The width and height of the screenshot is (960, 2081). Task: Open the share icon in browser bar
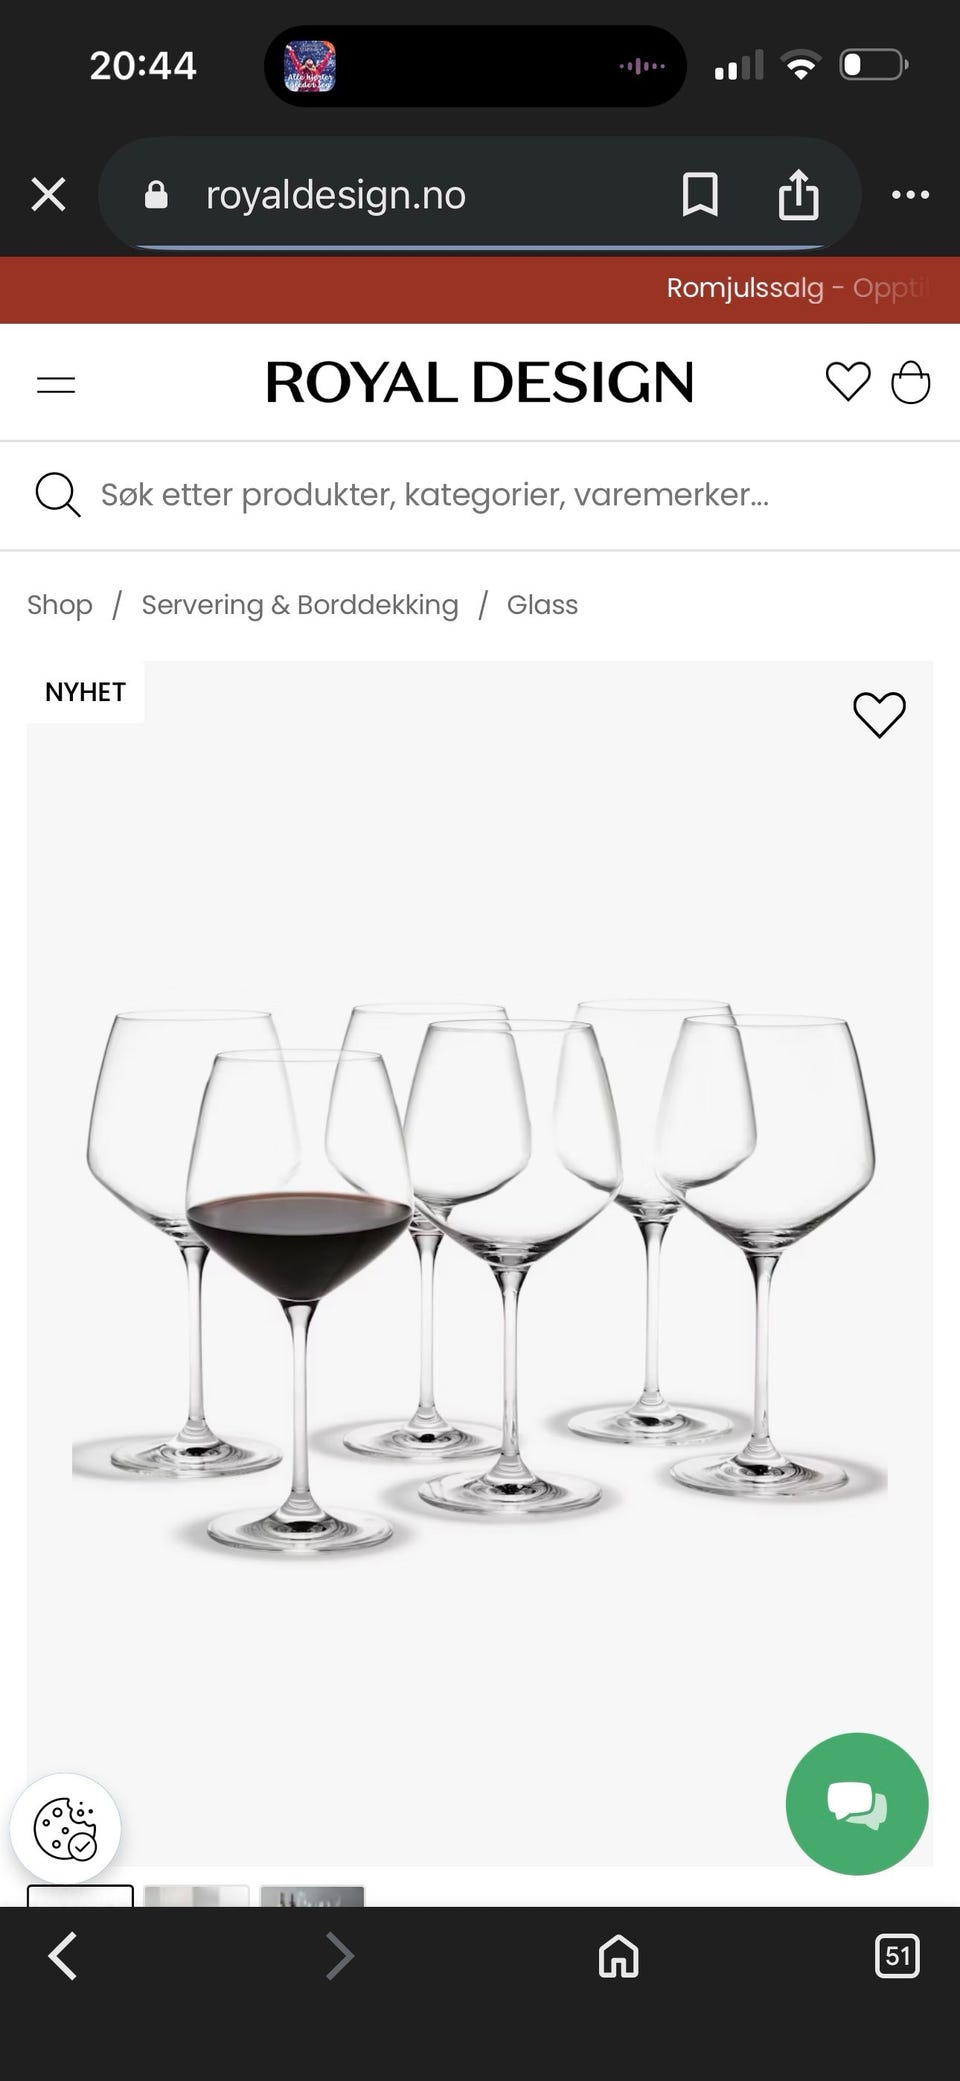pyautogui.click(x=798, y=193)
